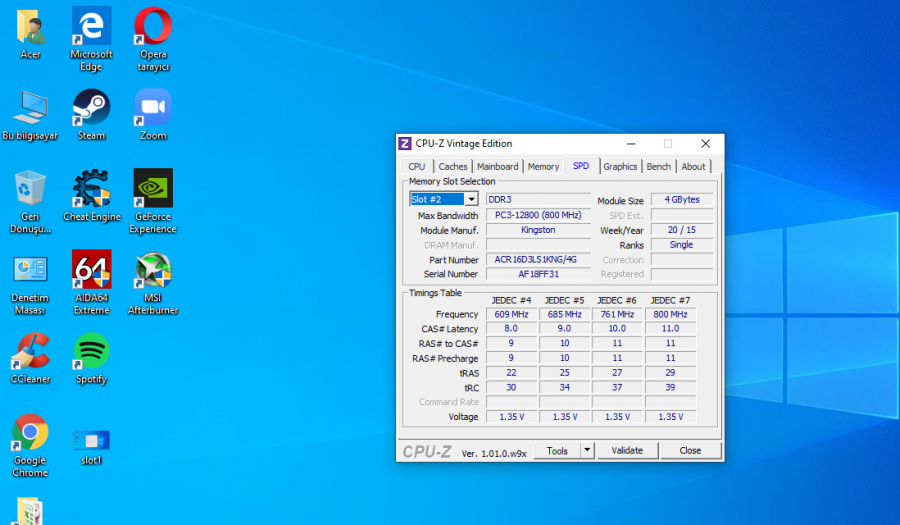Open Denetim Masası control panel icon

(x=30, y=283)
